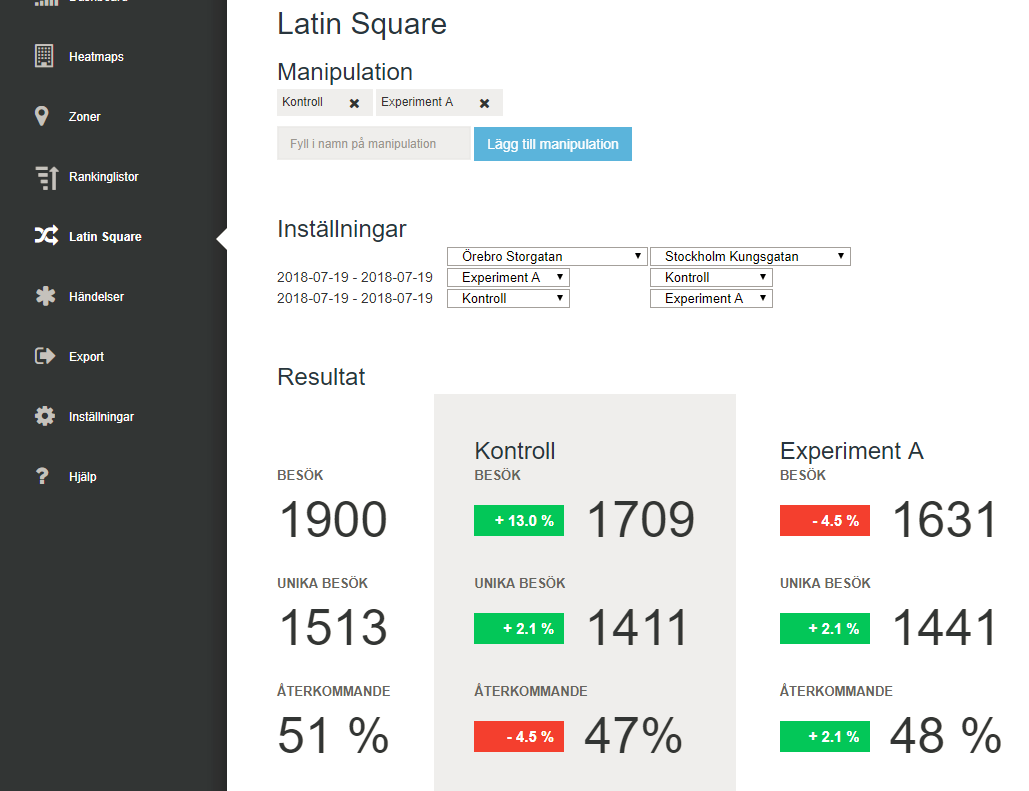Open the Hjälp sidebar item
1029x791 pixels.
(x=82, y=477)
